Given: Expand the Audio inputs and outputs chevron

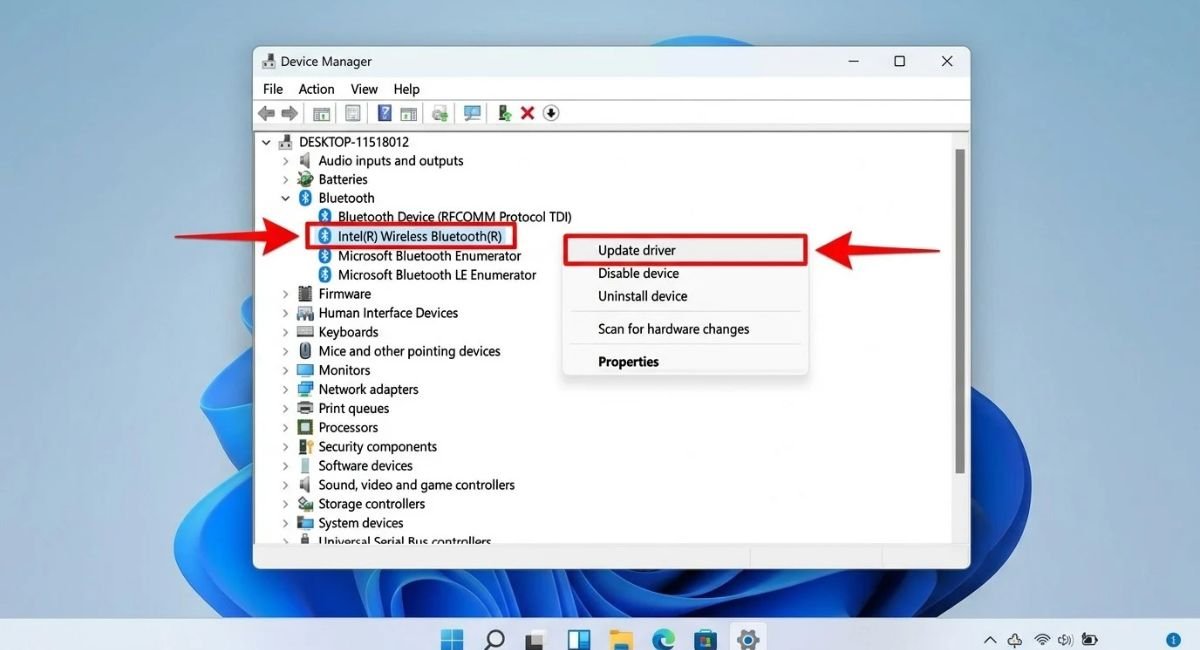Looking at the screenshot, I should [285, 161].
